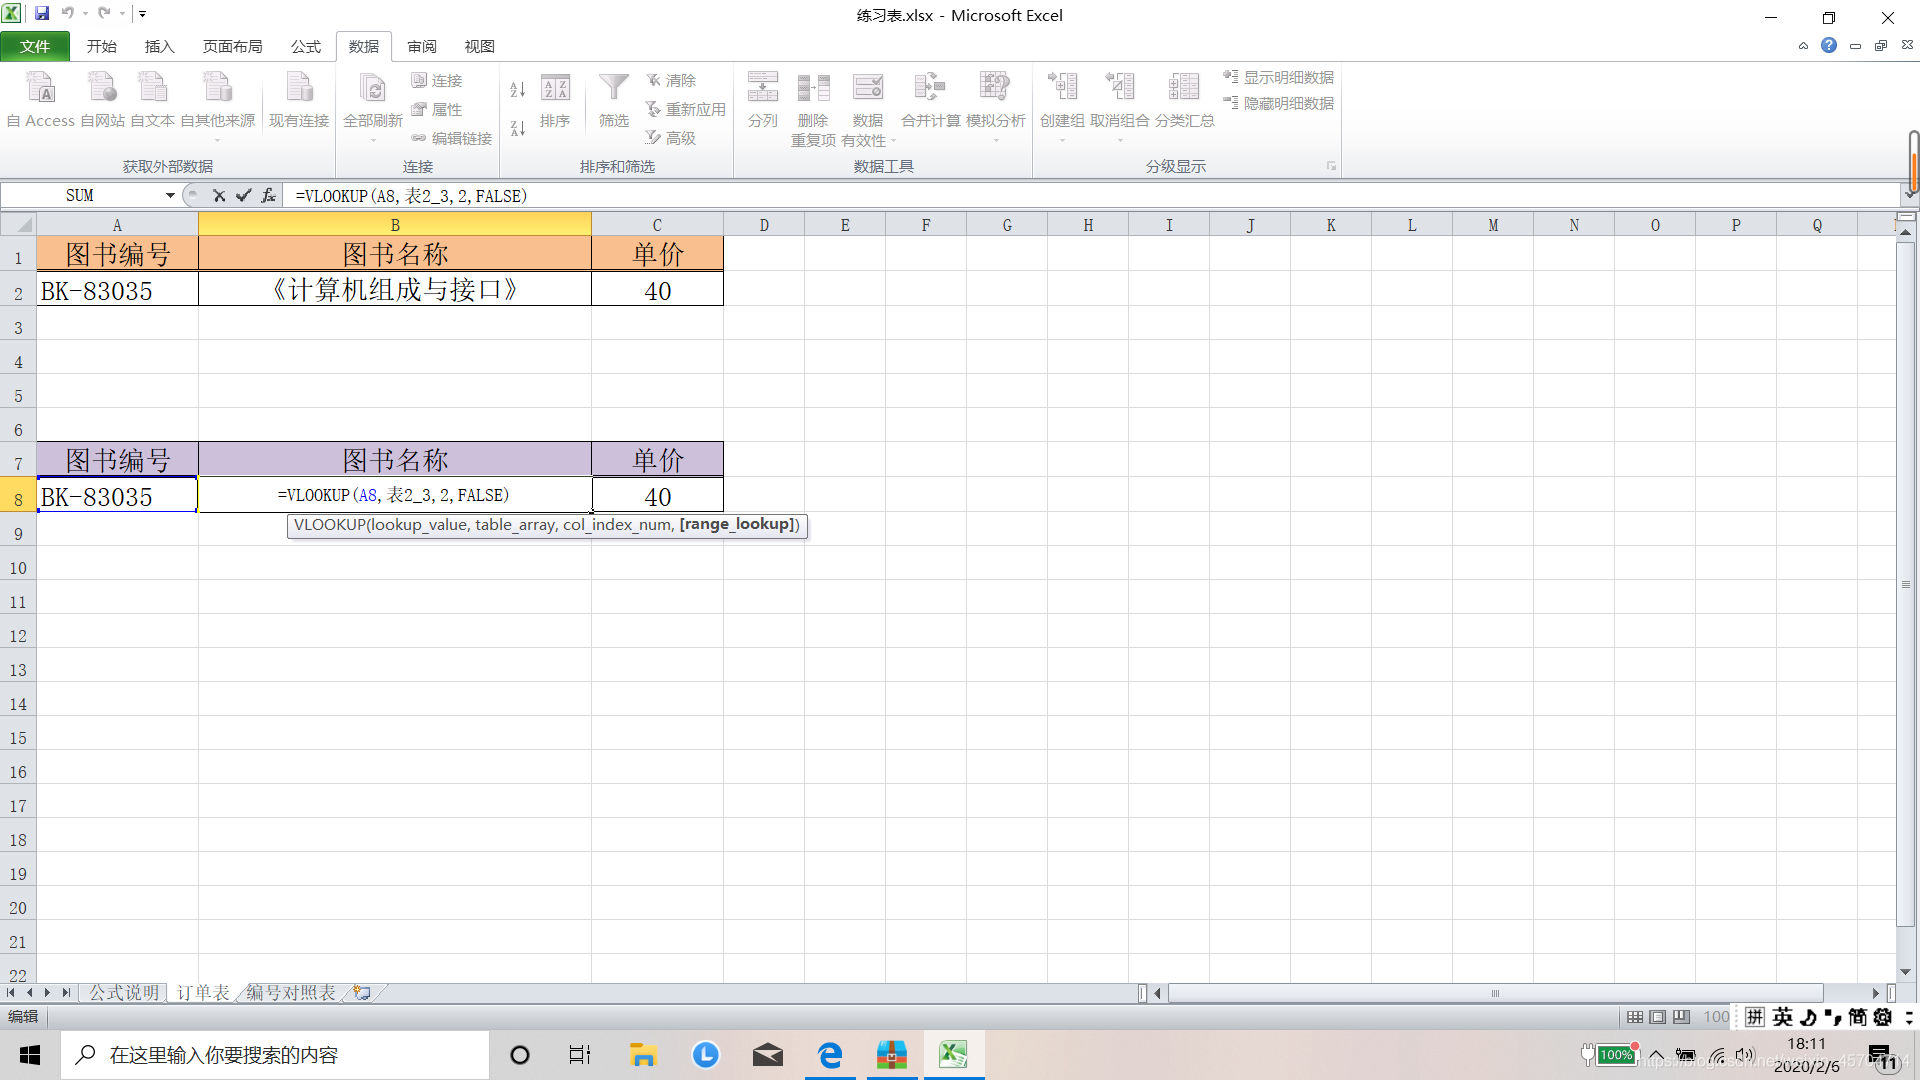This screenshot has width=1920, height=1080.
Task: Click the Subtotal icon
Action: tap(1184, 98)
